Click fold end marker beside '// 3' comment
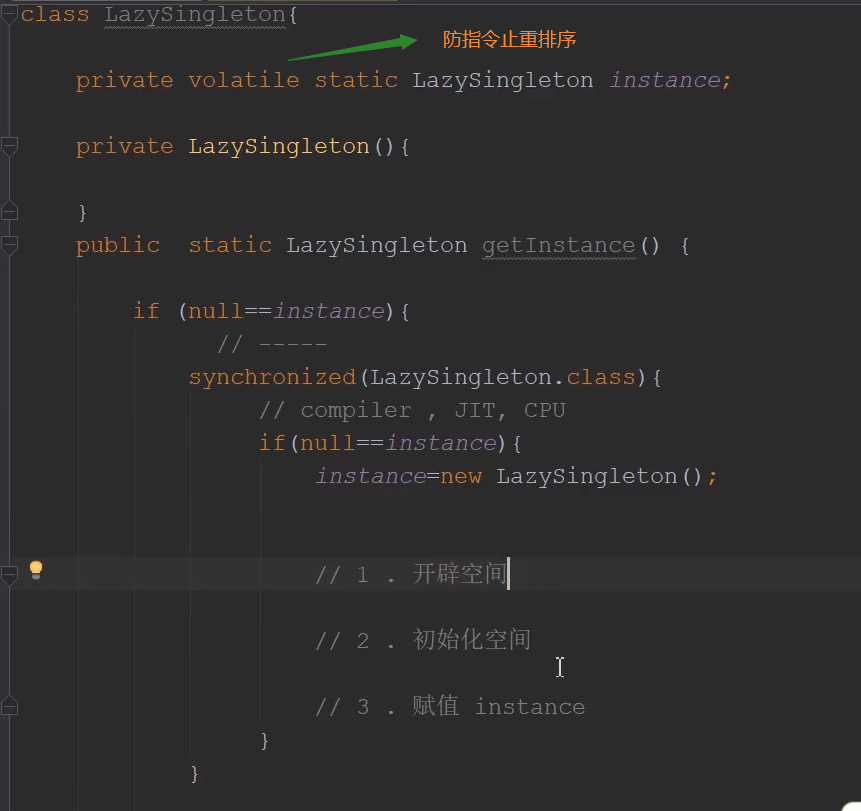 point(9,706)
